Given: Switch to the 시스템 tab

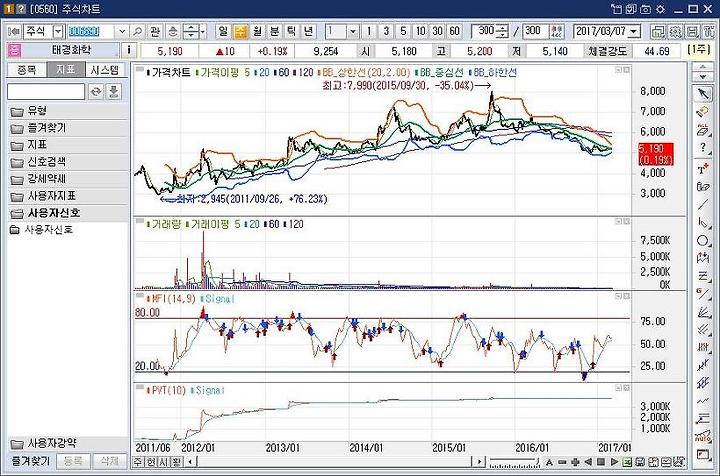Looking at the screenshot, I should pyautogui.click(x=105, y=70).
